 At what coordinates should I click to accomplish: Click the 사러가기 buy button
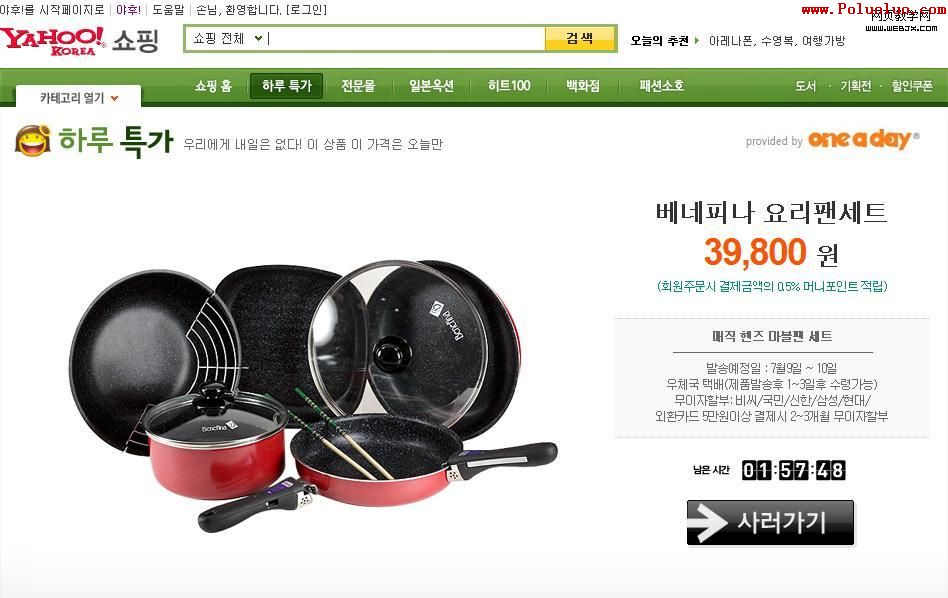click(x=770, y=522)
